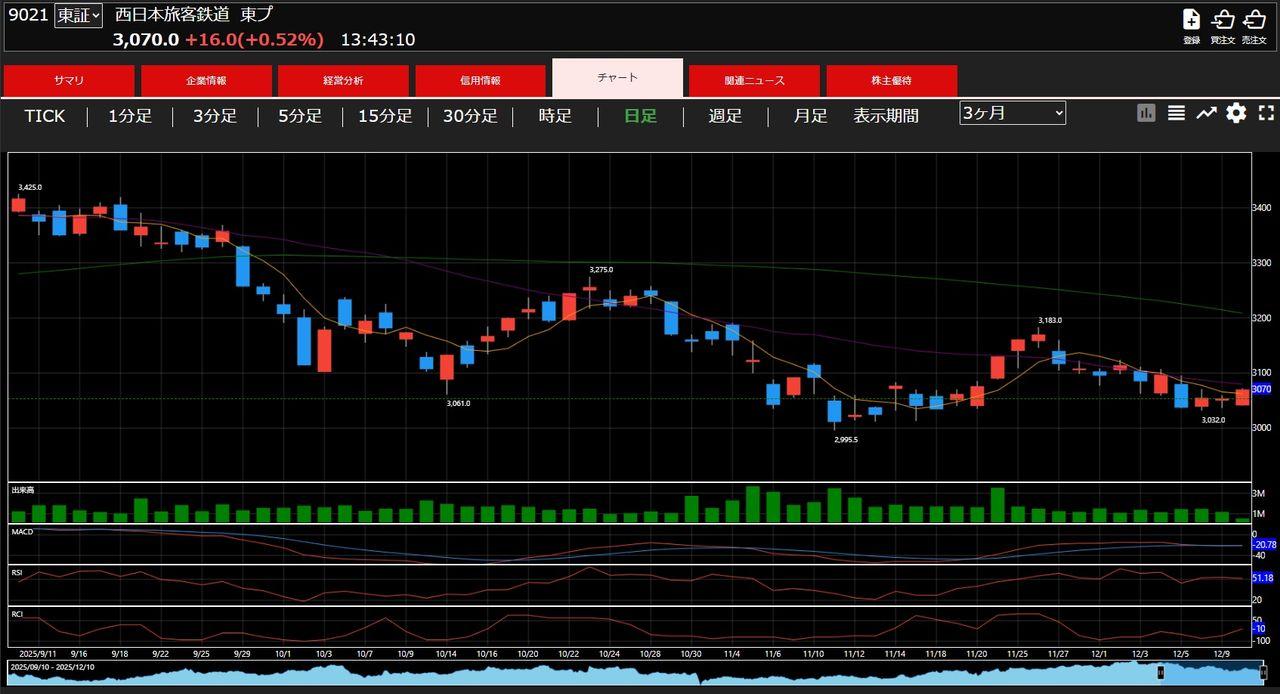Go to the 株主優待 tab
Viewport: 1280px width, 694px height.
pyautogui.click(x=891, y=81)
